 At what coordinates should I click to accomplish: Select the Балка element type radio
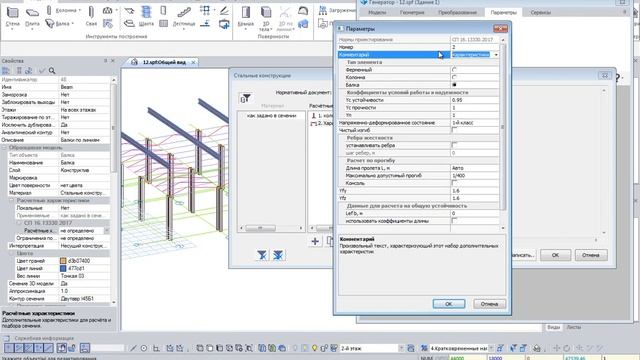(454, 85)
